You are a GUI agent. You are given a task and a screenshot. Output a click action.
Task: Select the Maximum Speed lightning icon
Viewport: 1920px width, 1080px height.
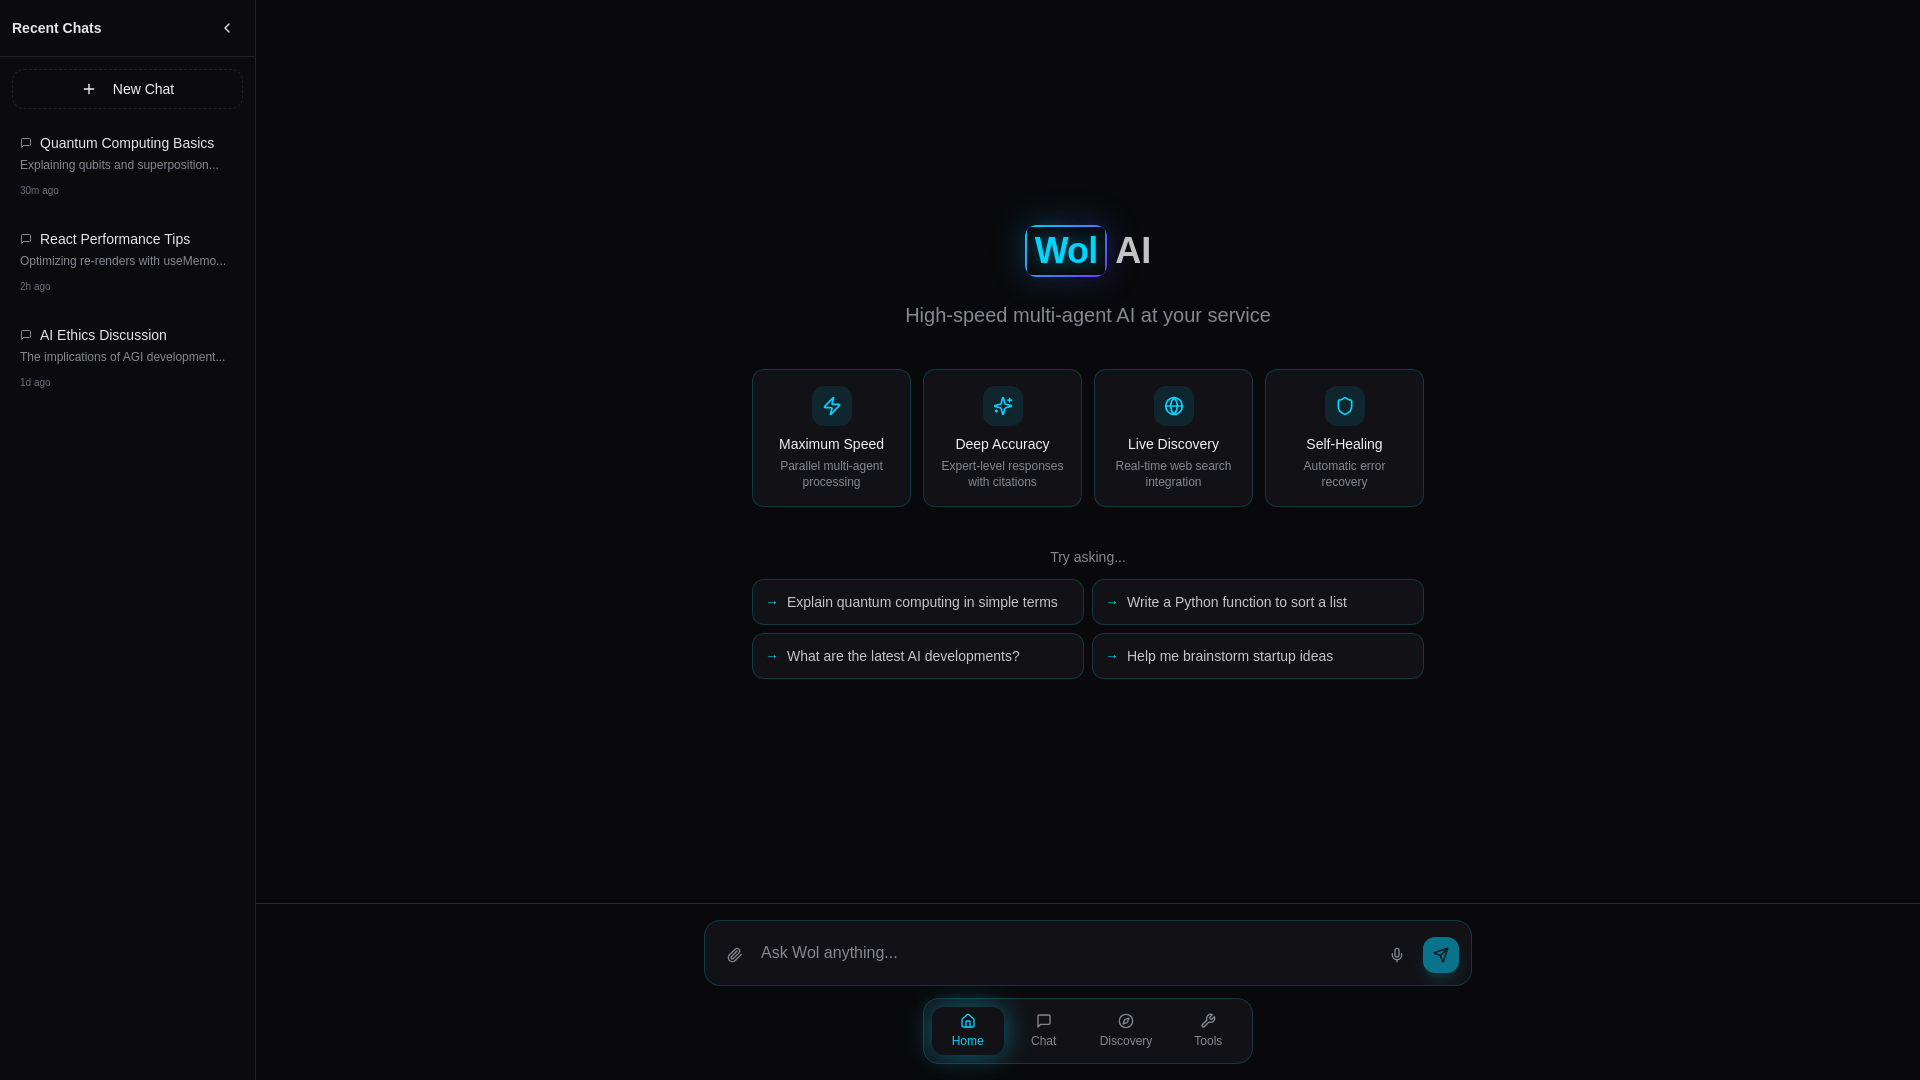click(x=832, y=406)
